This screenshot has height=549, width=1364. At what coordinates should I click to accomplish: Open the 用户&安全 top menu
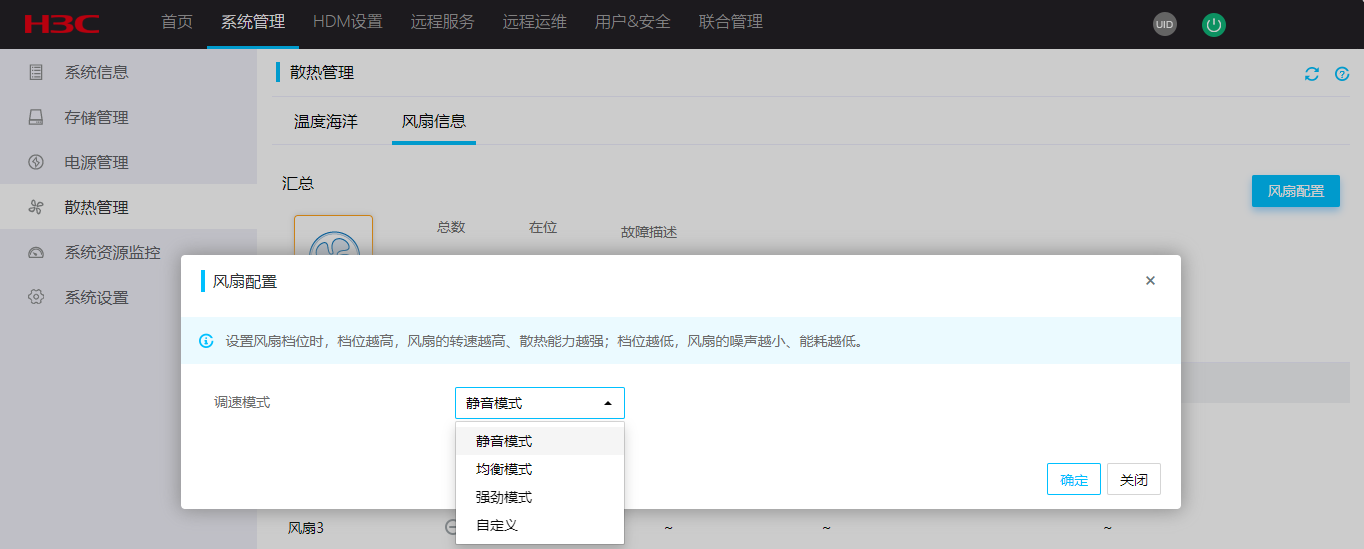click(x=633, y=22)
